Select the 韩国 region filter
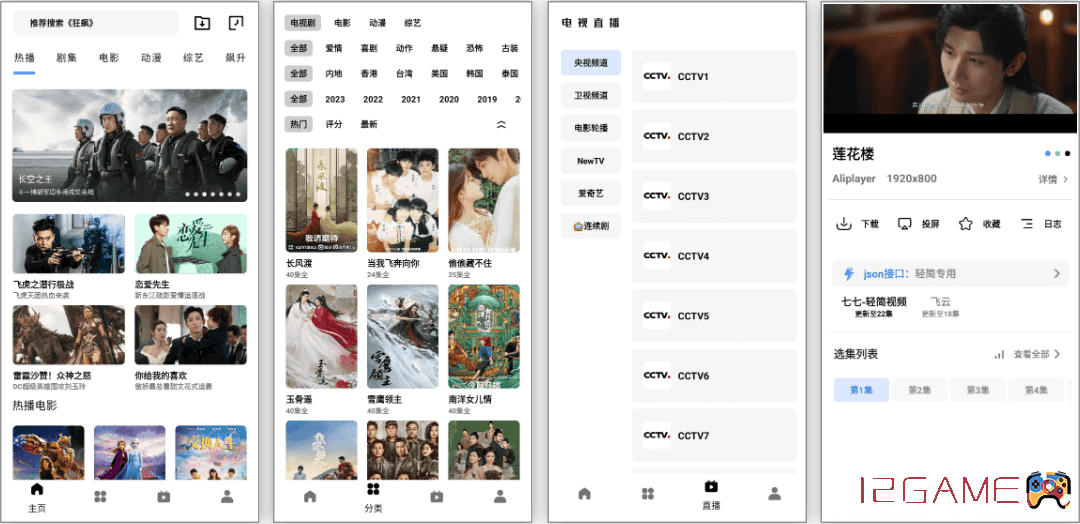 pyautogui.click(x=475, y=74)
